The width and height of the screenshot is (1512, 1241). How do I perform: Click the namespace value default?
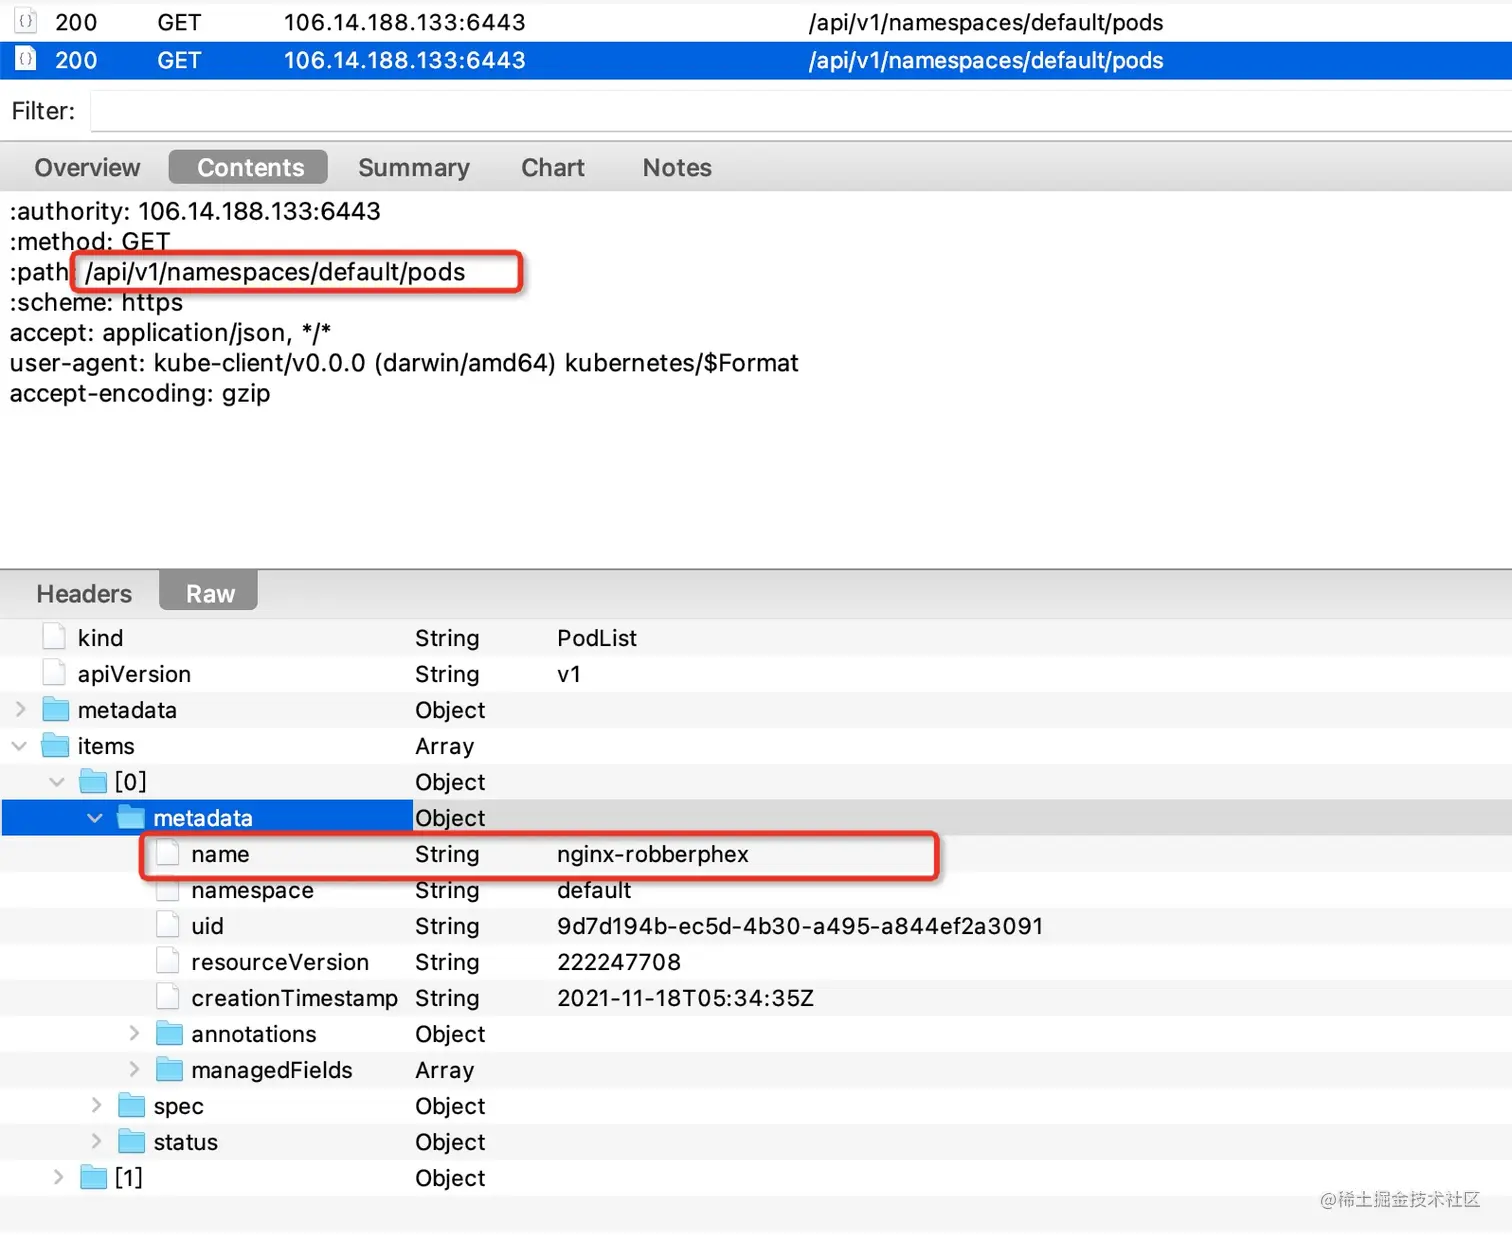pyautogui.click(x=594, y=889)
